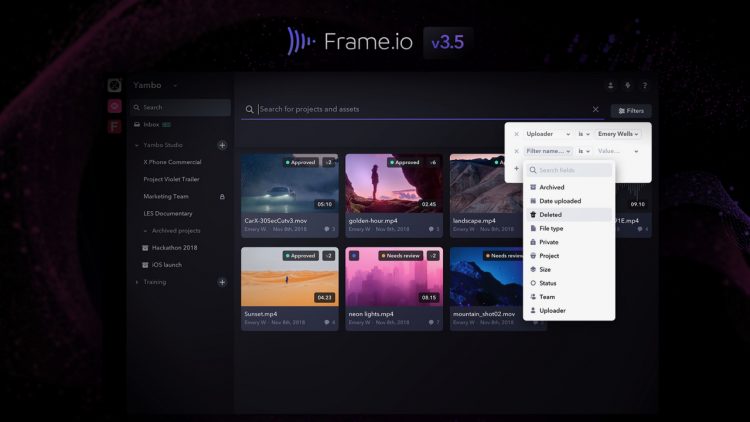Open the Emery Wells value dropdown

point(618,134)
